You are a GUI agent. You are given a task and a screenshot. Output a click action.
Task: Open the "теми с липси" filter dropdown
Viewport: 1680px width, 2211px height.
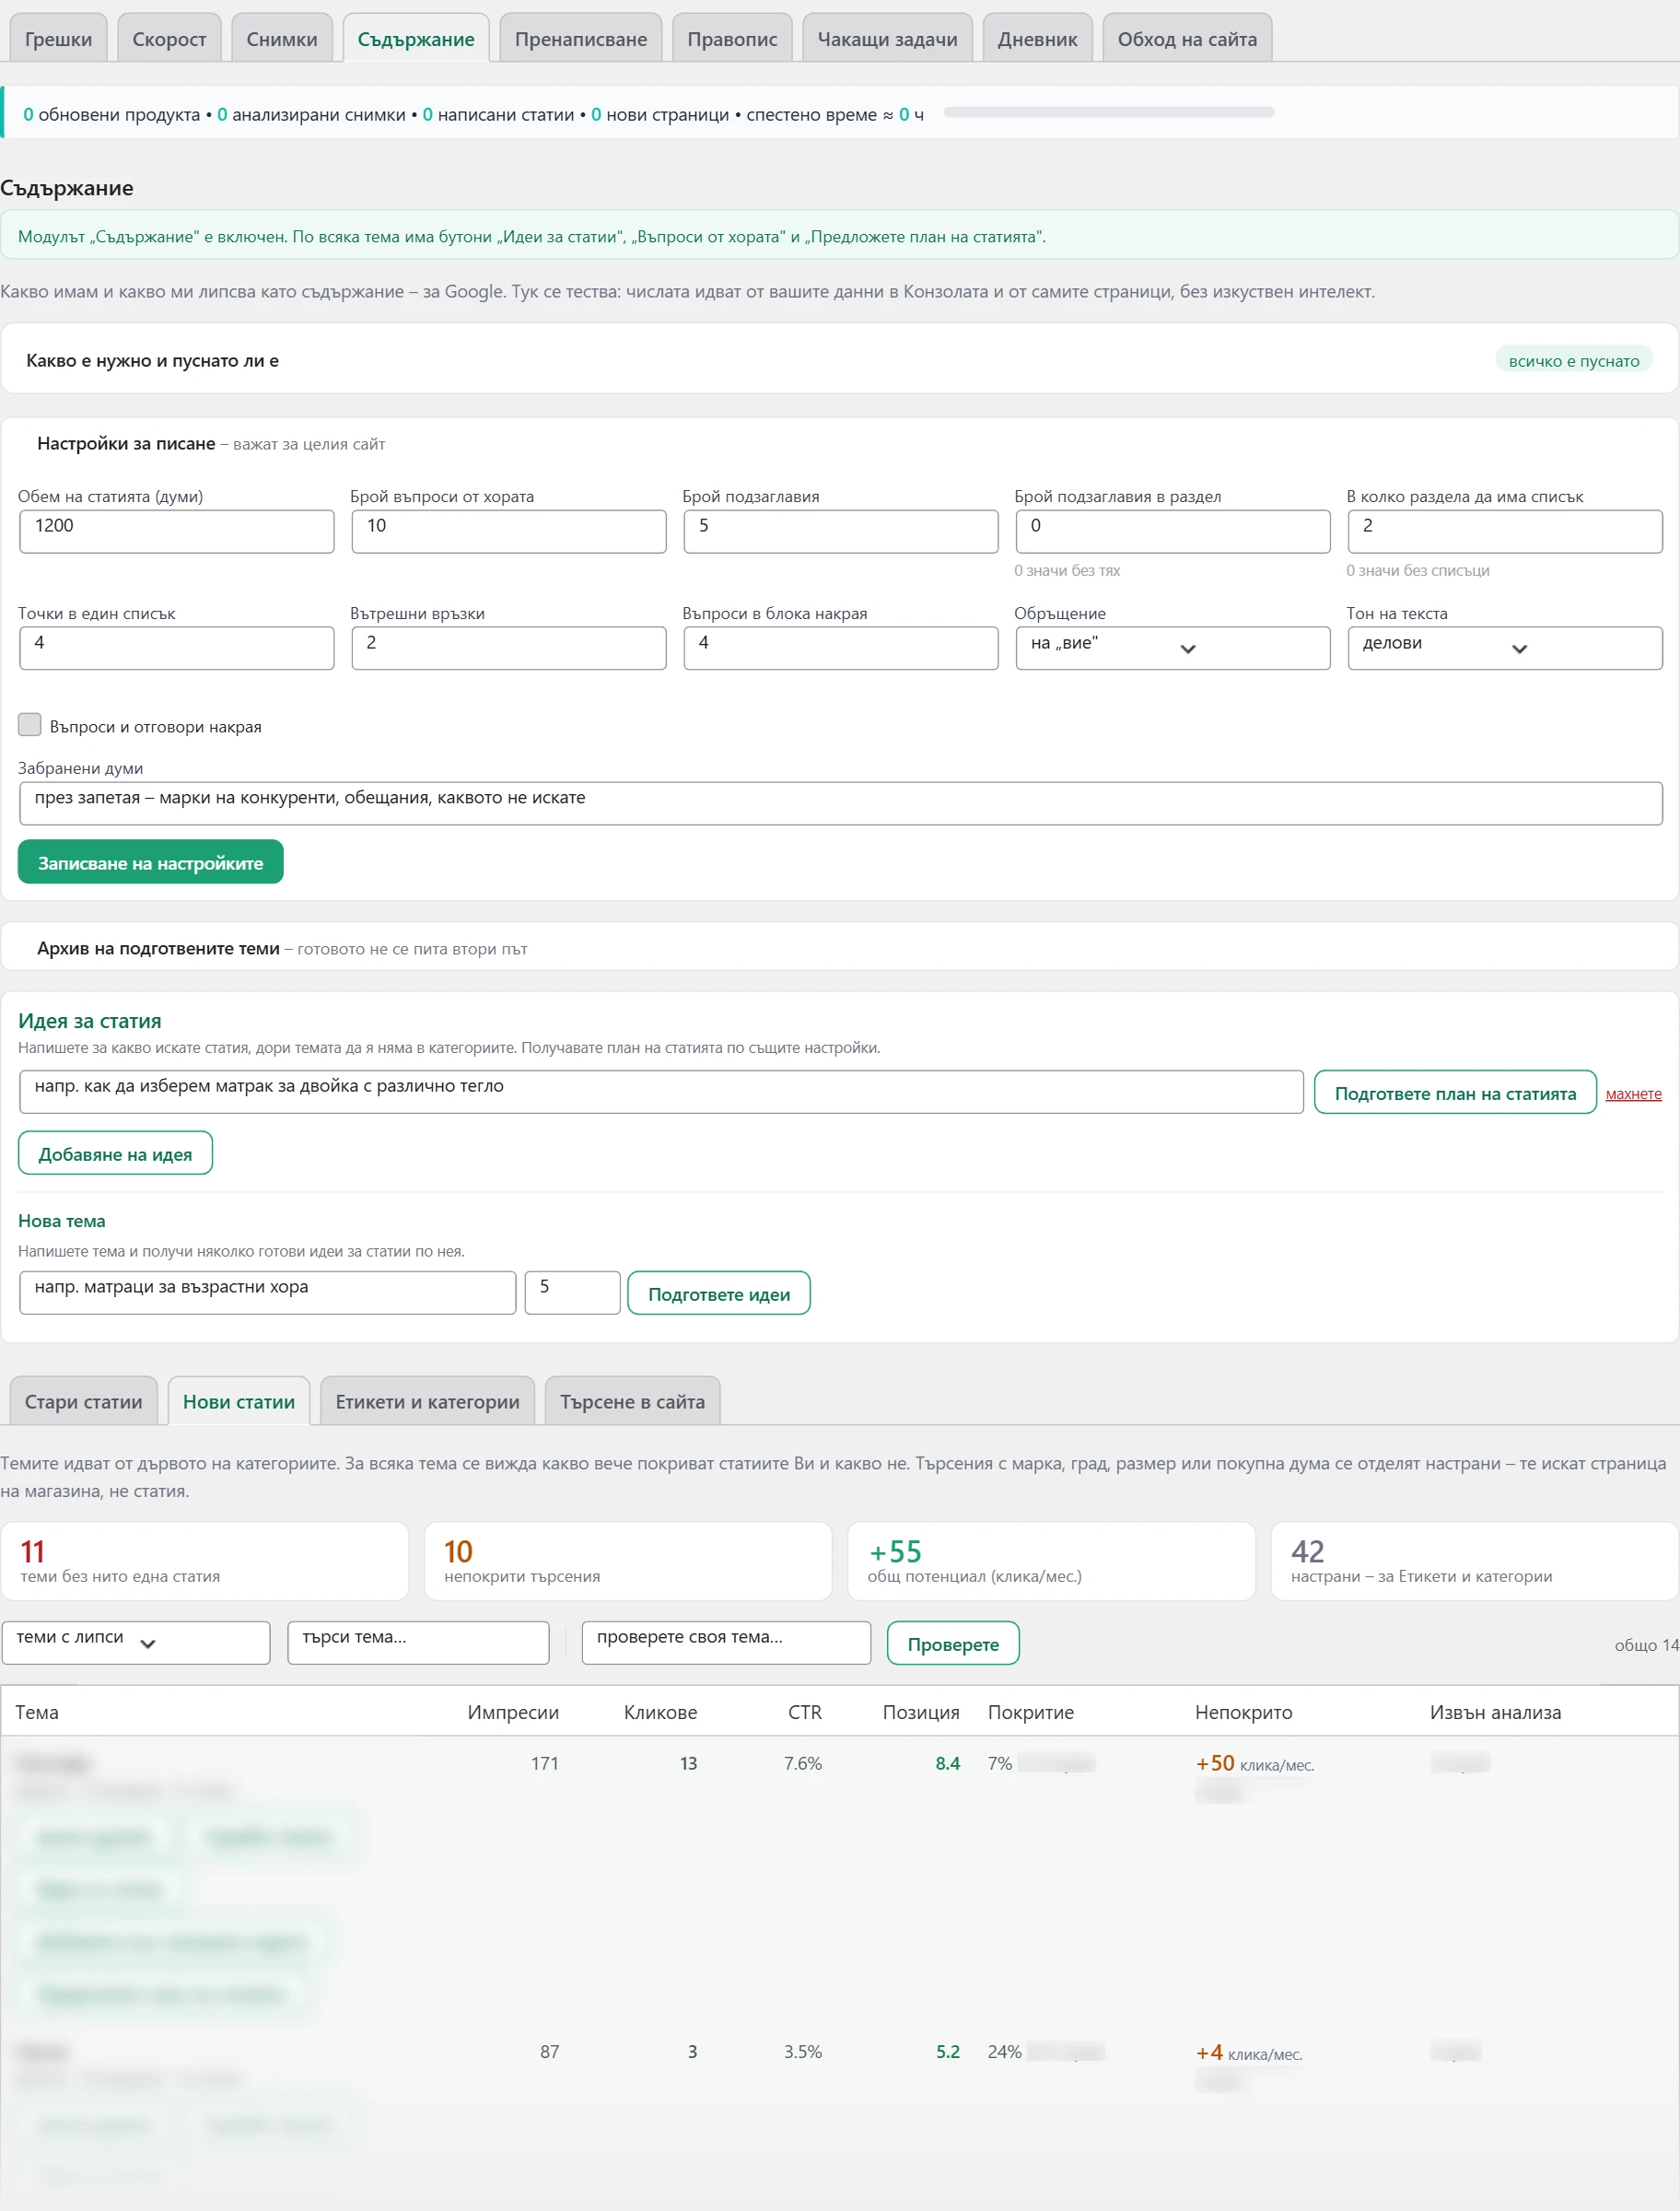tap(136, 1642)
